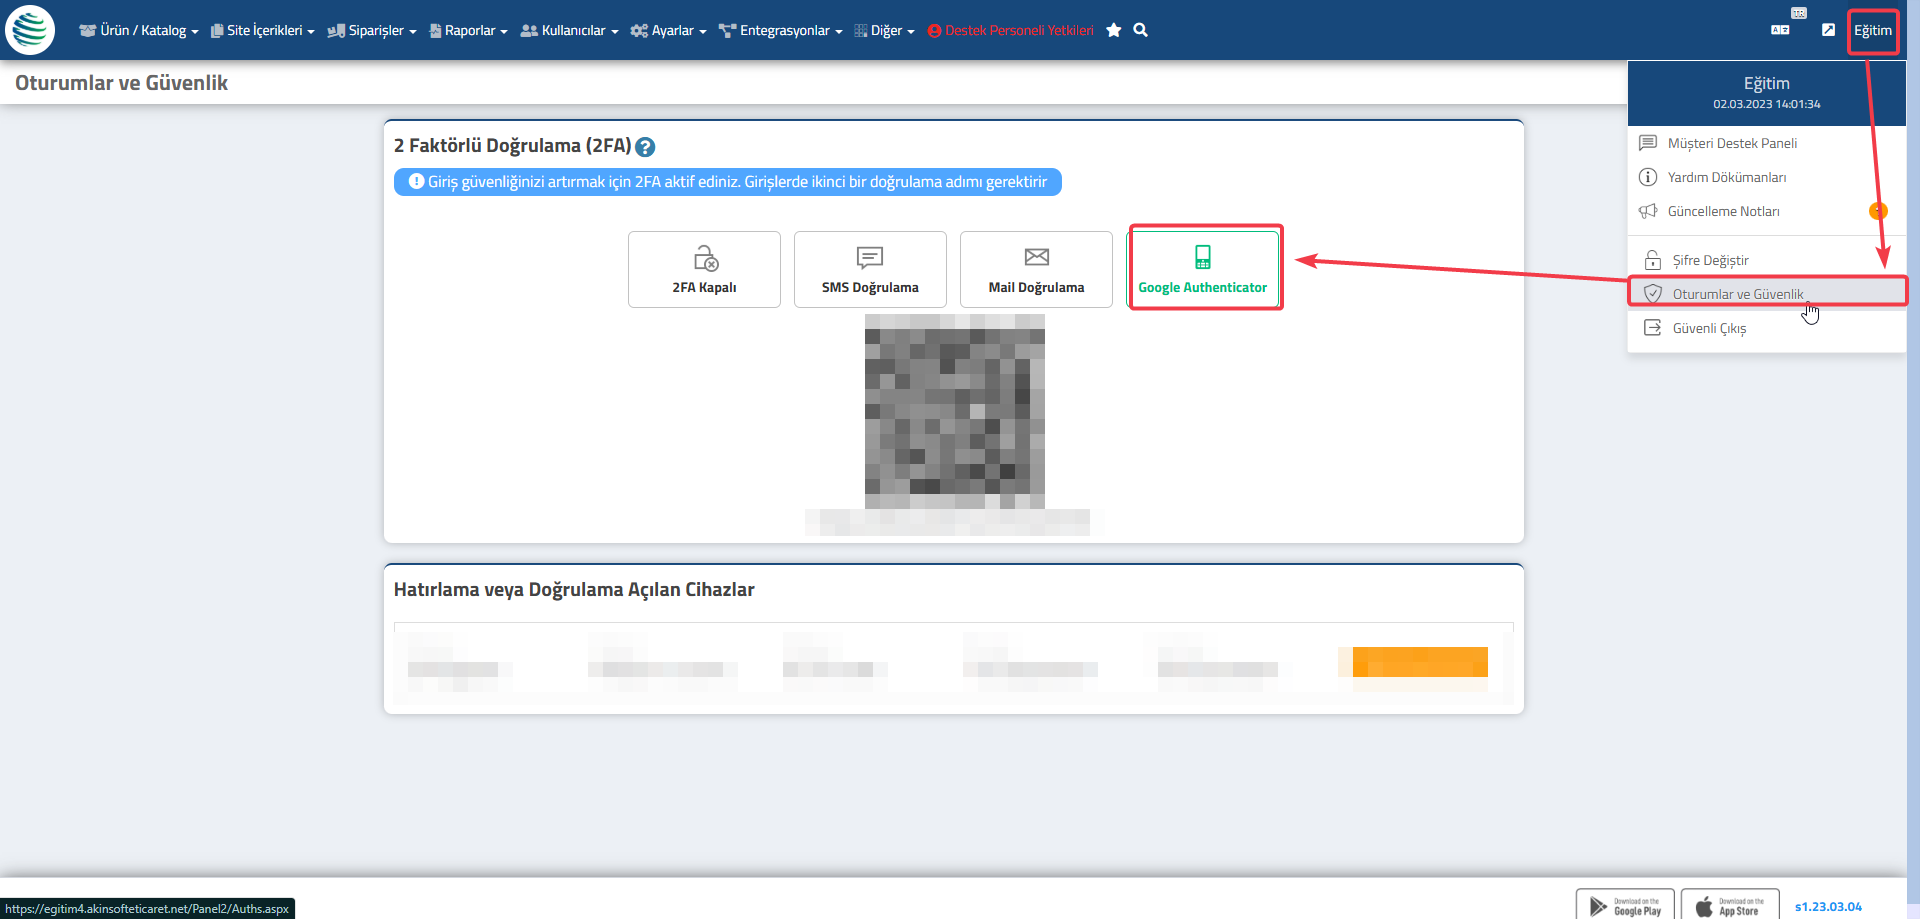Select 2FA Kapalı option
The height and width of the screenshot is (919, 1920).
704,269
